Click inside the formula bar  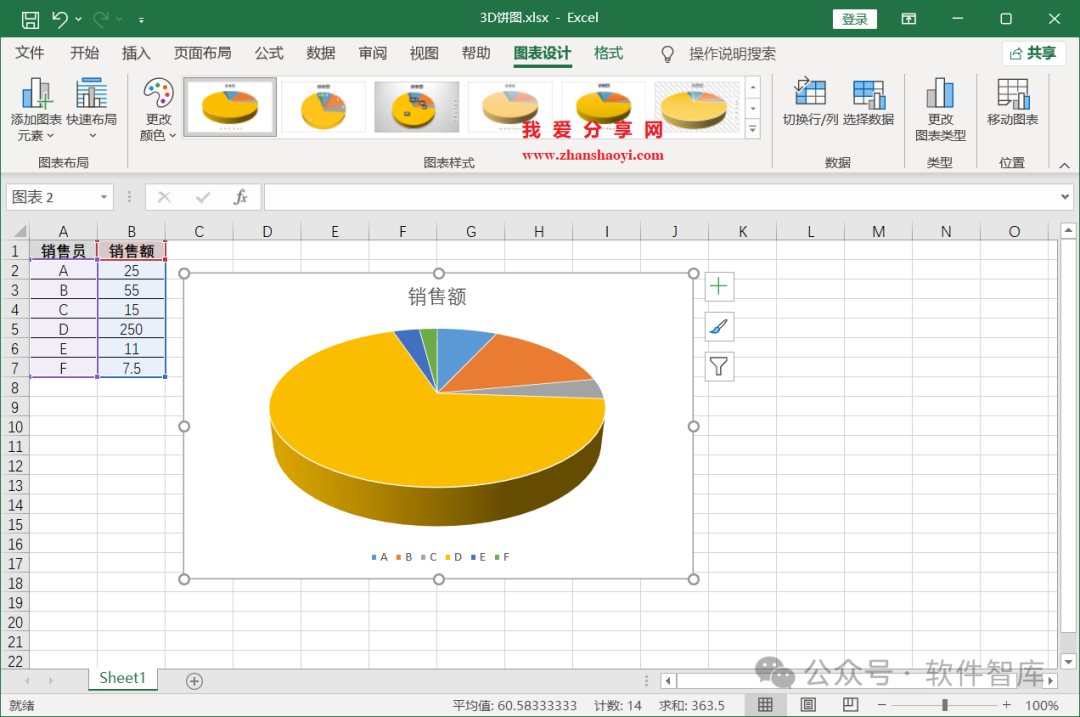click(x=660, y=198)
